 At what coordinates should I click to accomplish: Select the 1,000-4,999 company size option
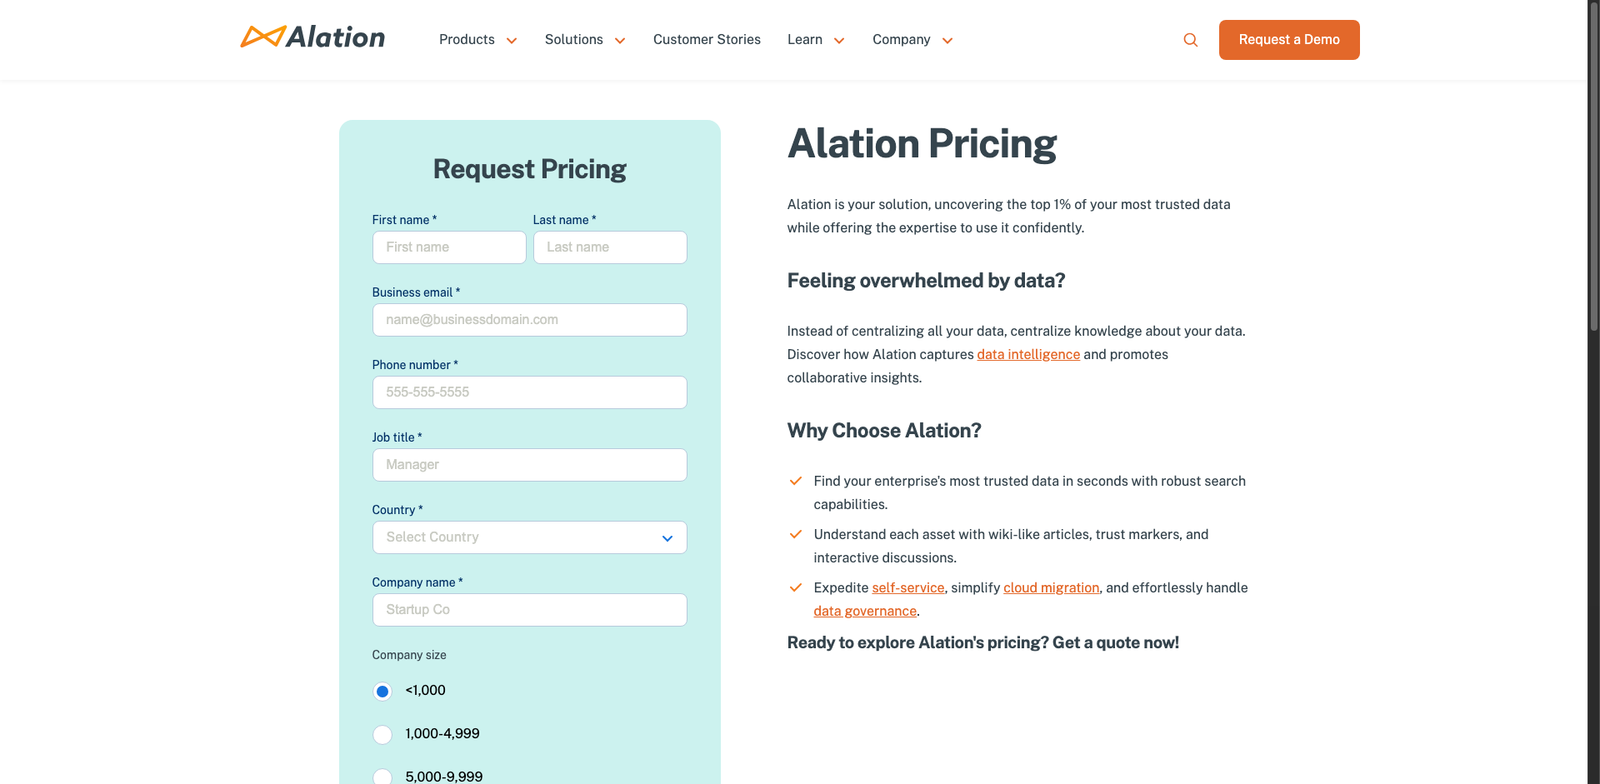tap(382, 735)
